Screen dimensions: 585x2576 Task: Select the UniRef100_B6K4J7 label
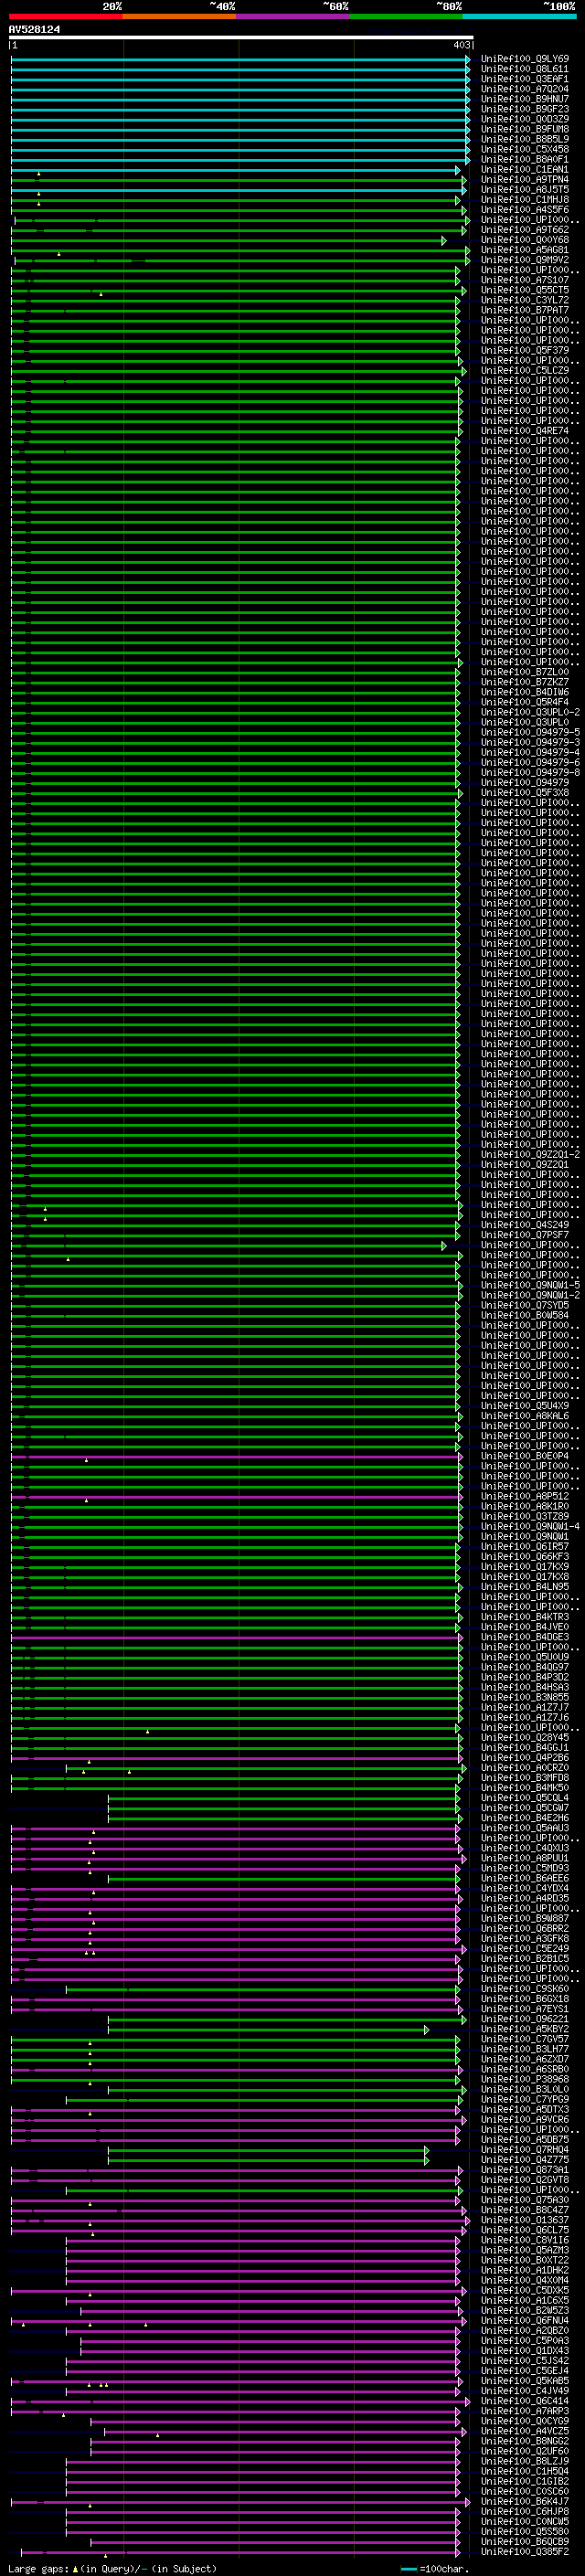[x=524, y=2500]
